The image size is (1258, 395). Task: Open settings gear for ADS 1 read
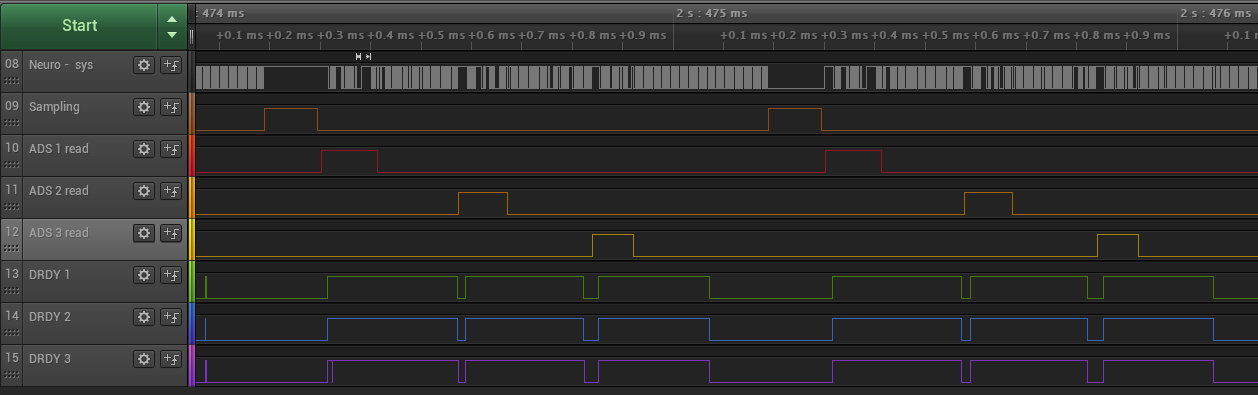coord(144,149)
